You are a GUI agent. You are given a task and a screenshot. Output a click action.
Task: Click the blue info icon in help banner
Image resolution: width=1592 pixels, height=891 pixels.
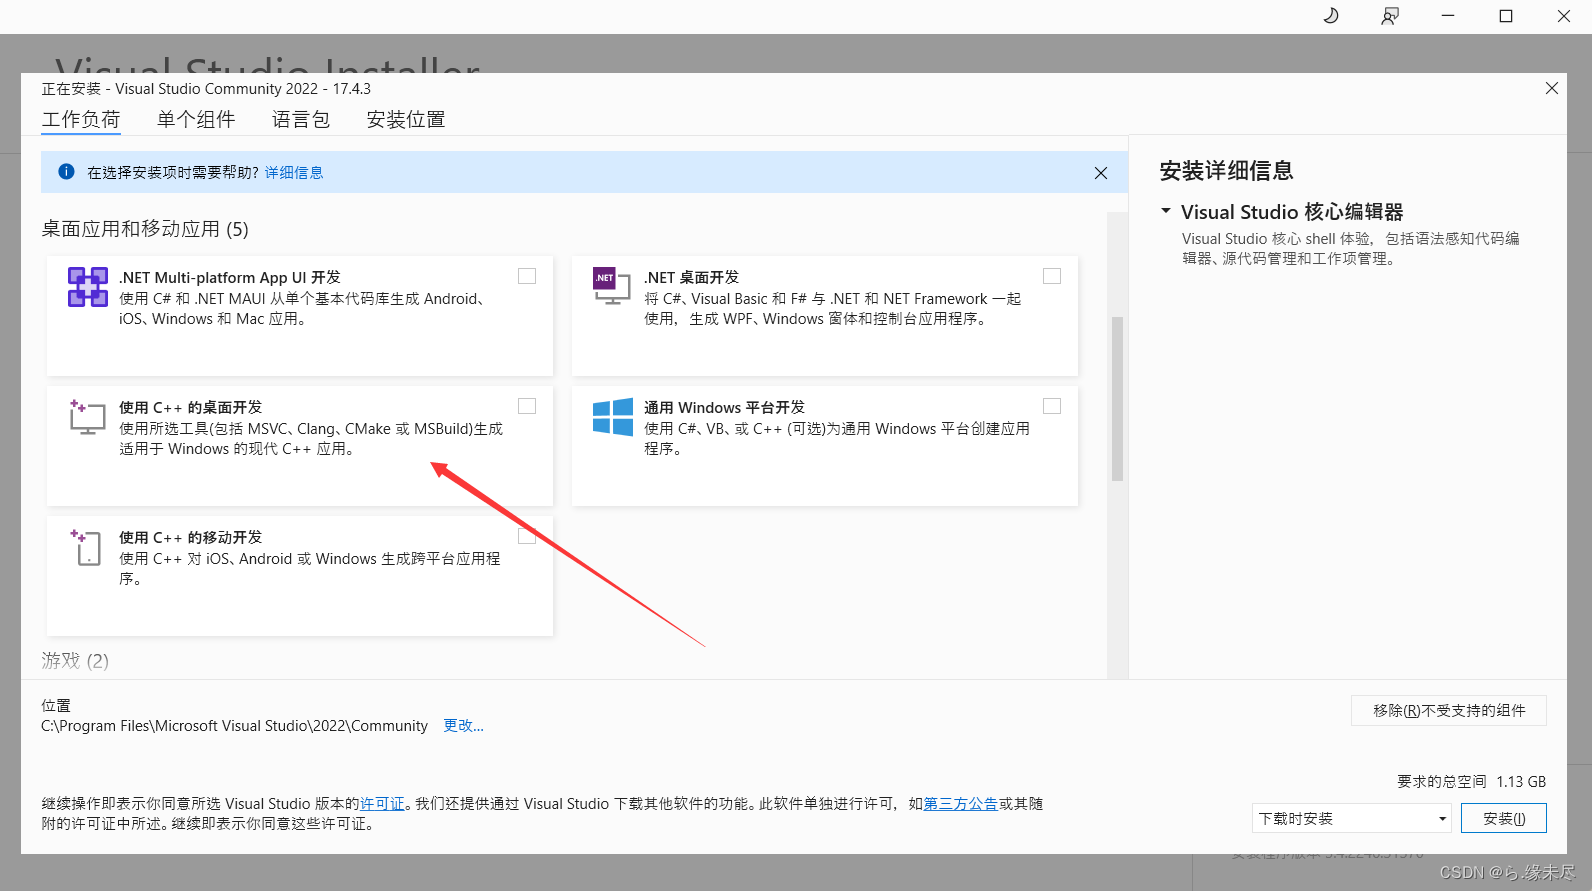(66, 172)
